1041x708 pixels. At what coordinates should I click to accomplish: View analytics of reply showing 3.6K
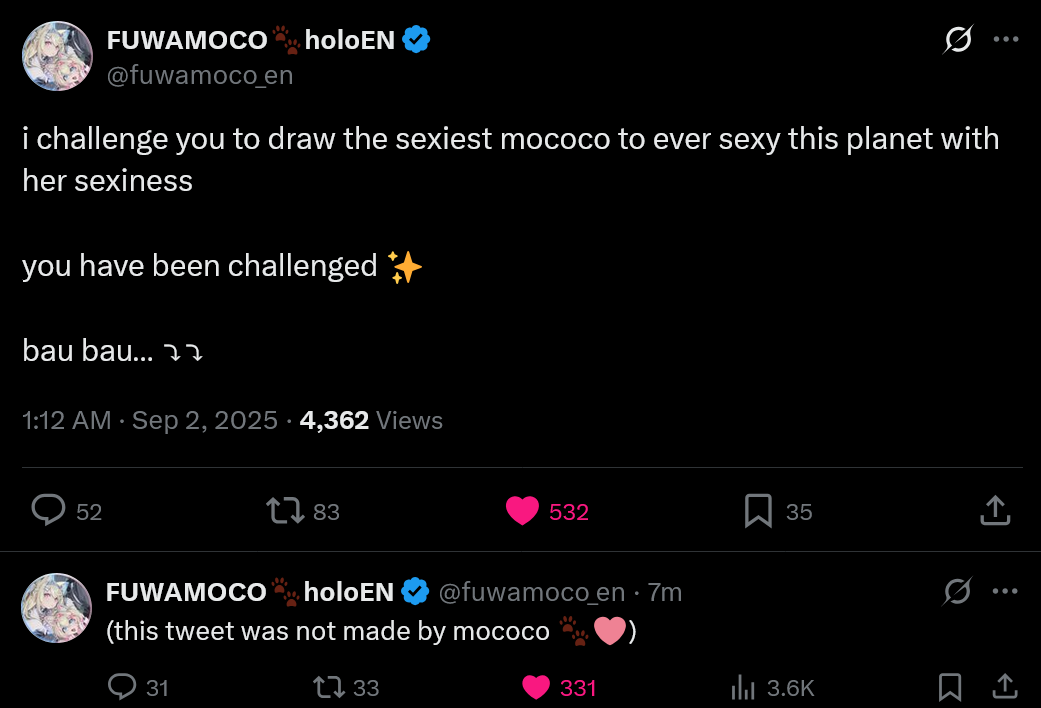743,687
